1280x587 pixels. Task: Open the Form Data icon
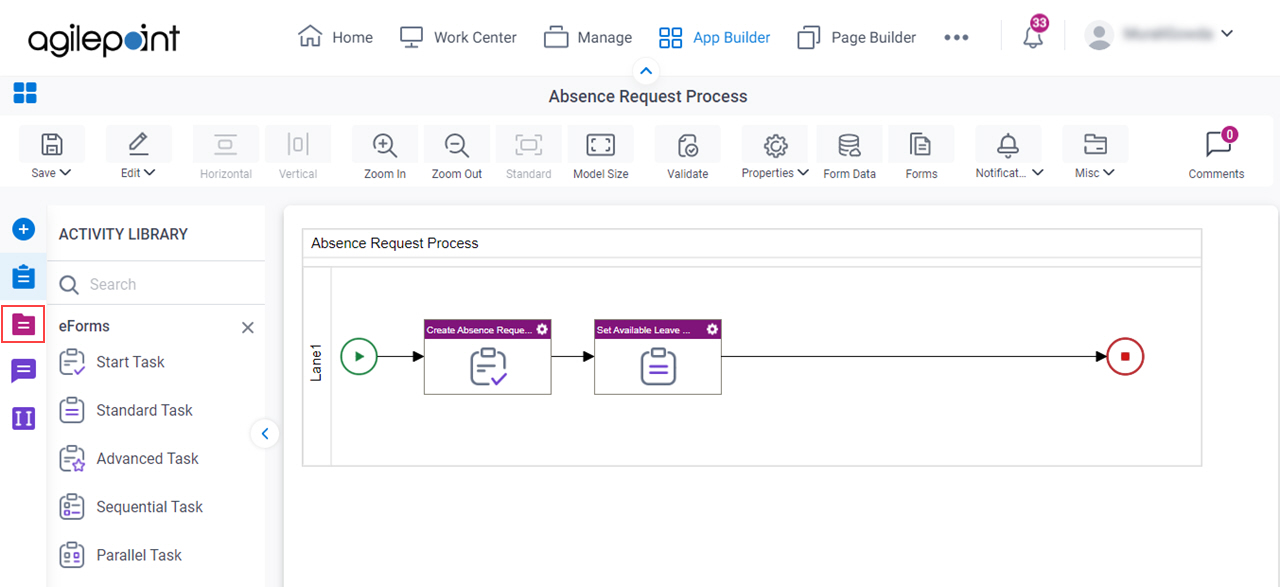pos(849,145)
